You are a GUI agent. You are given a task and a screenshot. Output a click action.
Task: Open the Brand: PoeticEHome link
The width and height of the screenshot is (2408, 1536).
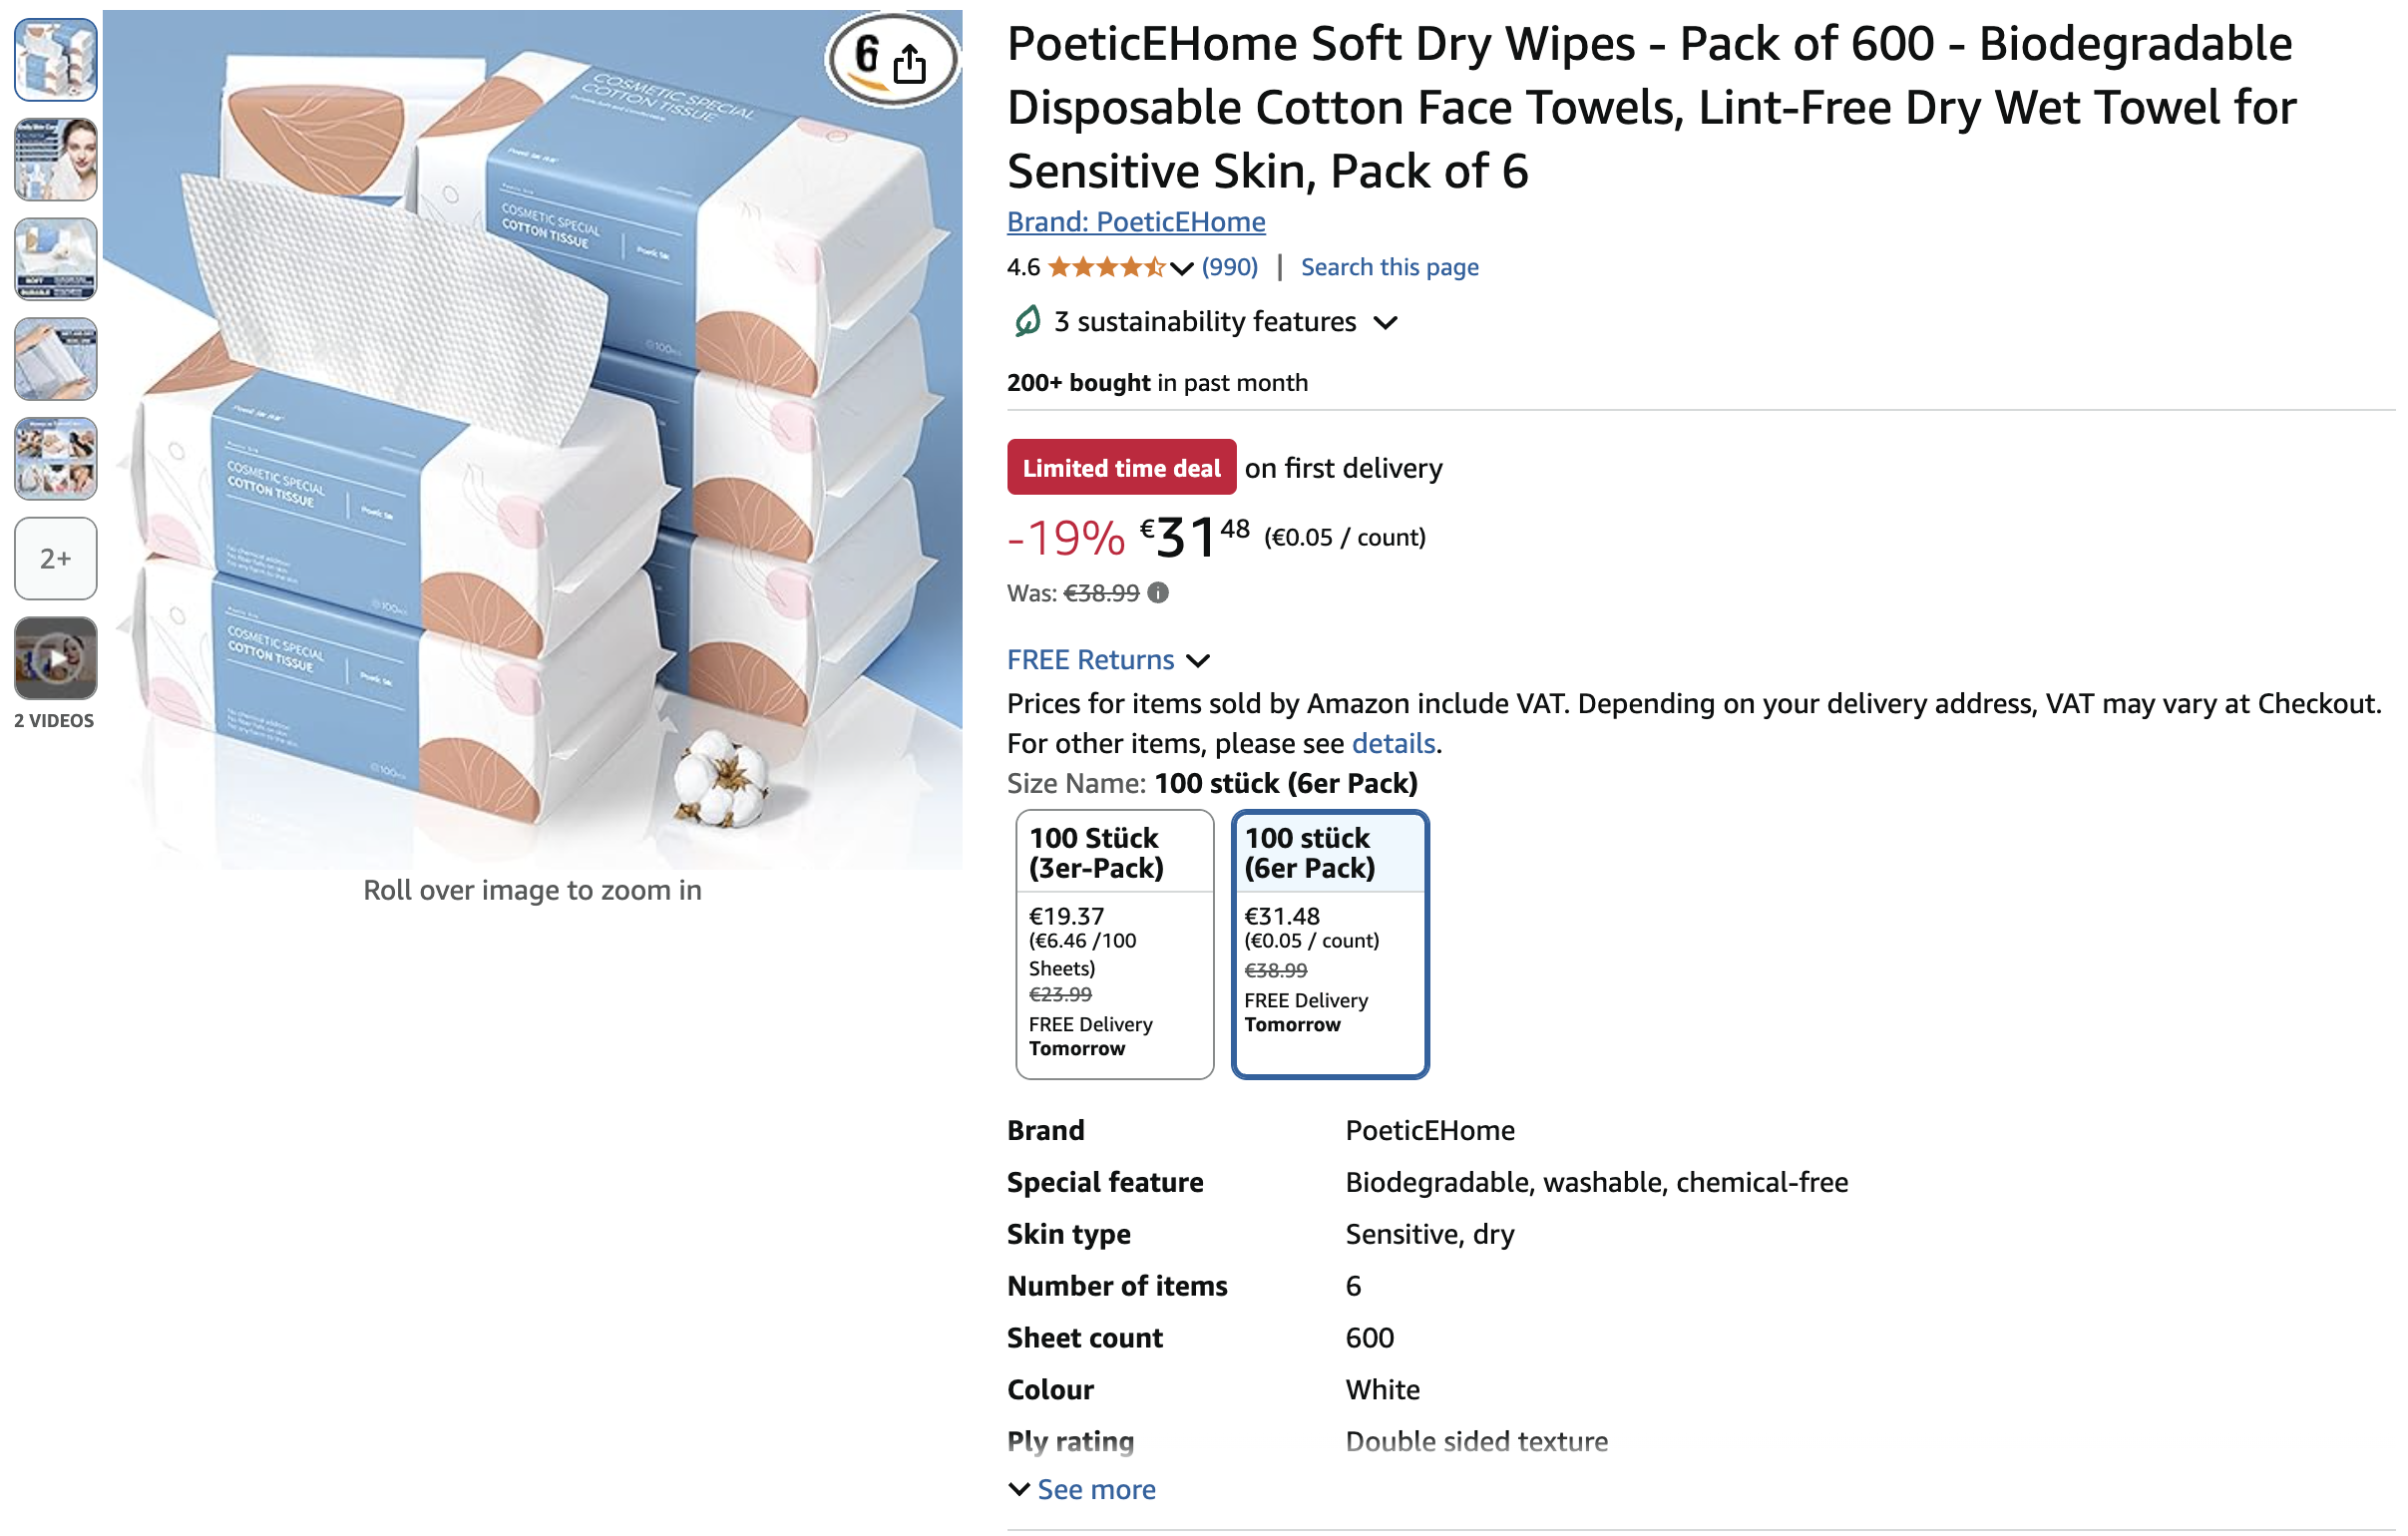(x=1136, y=222)
